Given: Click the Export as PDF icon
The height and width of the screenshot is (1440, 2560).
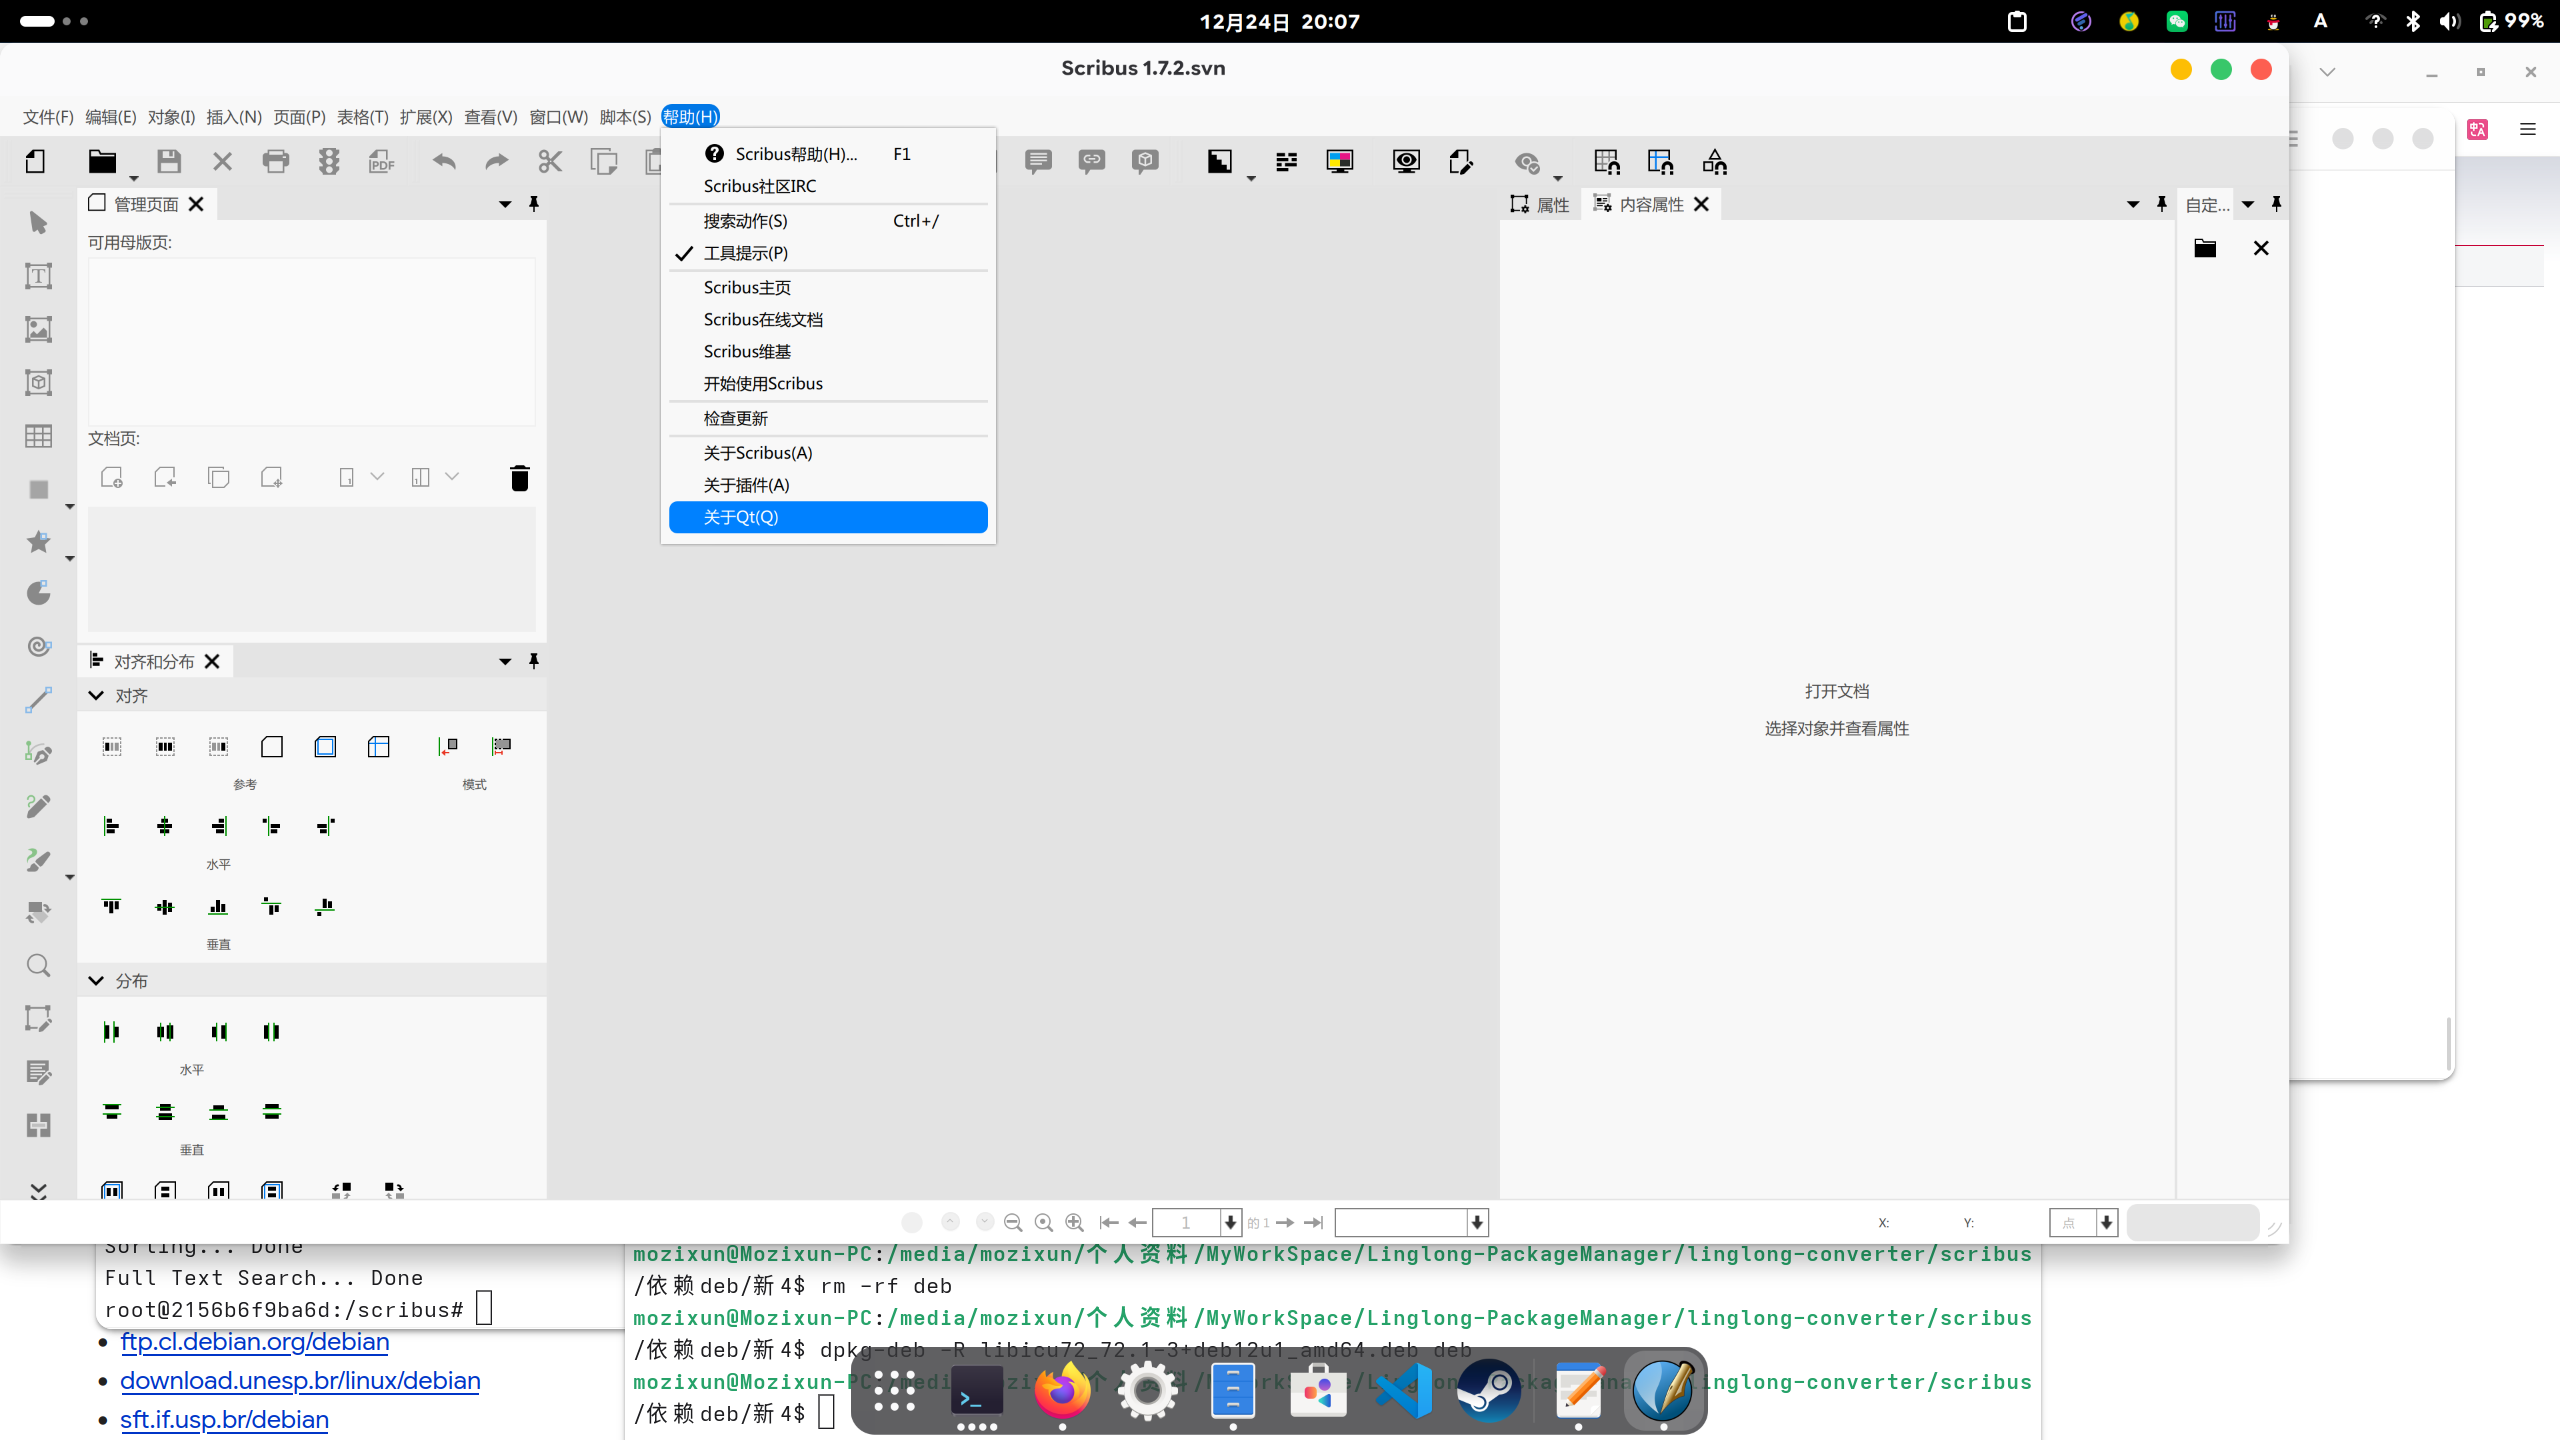Looking at the screenshot, I should (381, 161).
